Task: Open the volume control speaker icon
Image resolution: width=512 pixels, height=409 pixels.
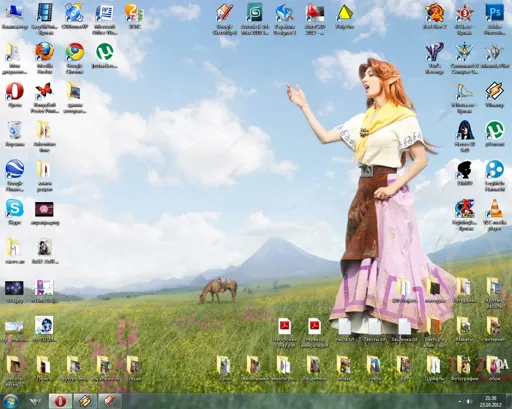Action: pyautogui.click(x=469, y=401)
